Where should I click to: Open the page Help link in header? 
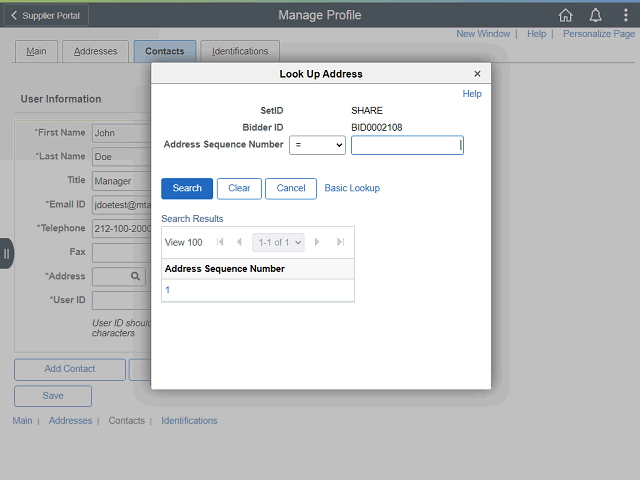[536, 34]
